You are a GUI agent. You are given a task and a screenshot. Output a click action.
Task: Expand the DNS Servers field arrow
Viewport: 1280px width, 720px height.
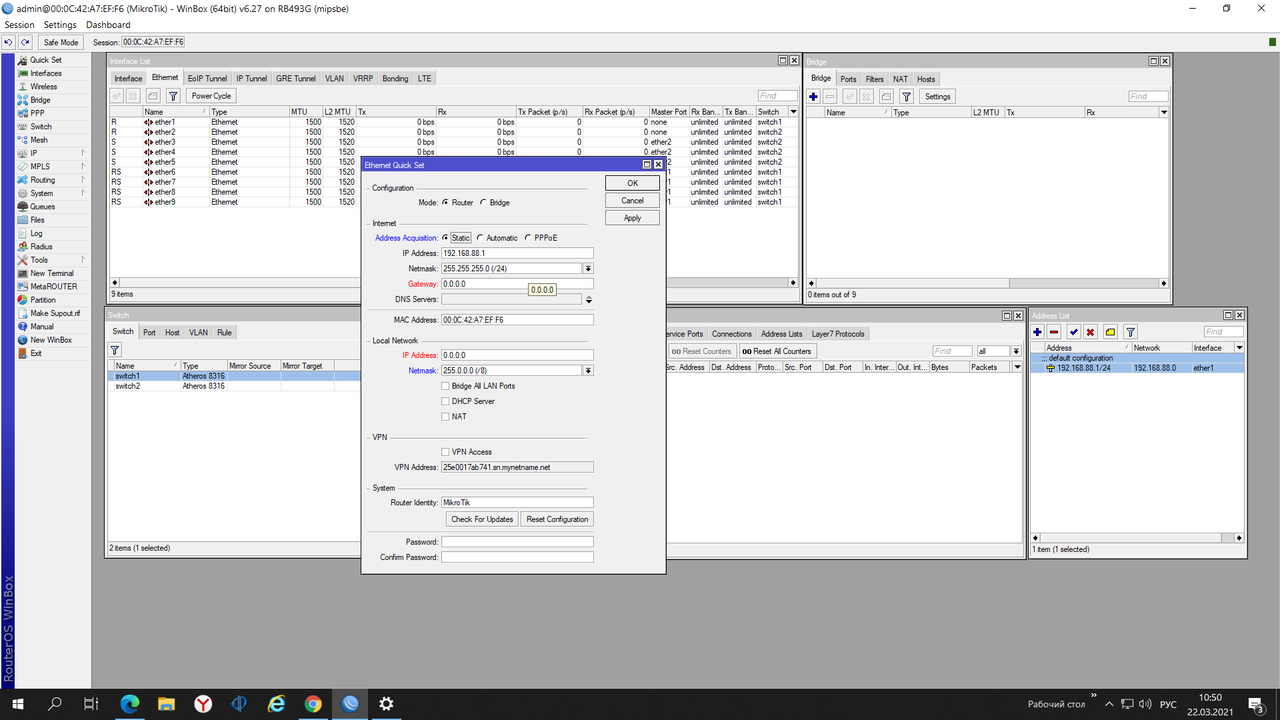tap(589, 299)
